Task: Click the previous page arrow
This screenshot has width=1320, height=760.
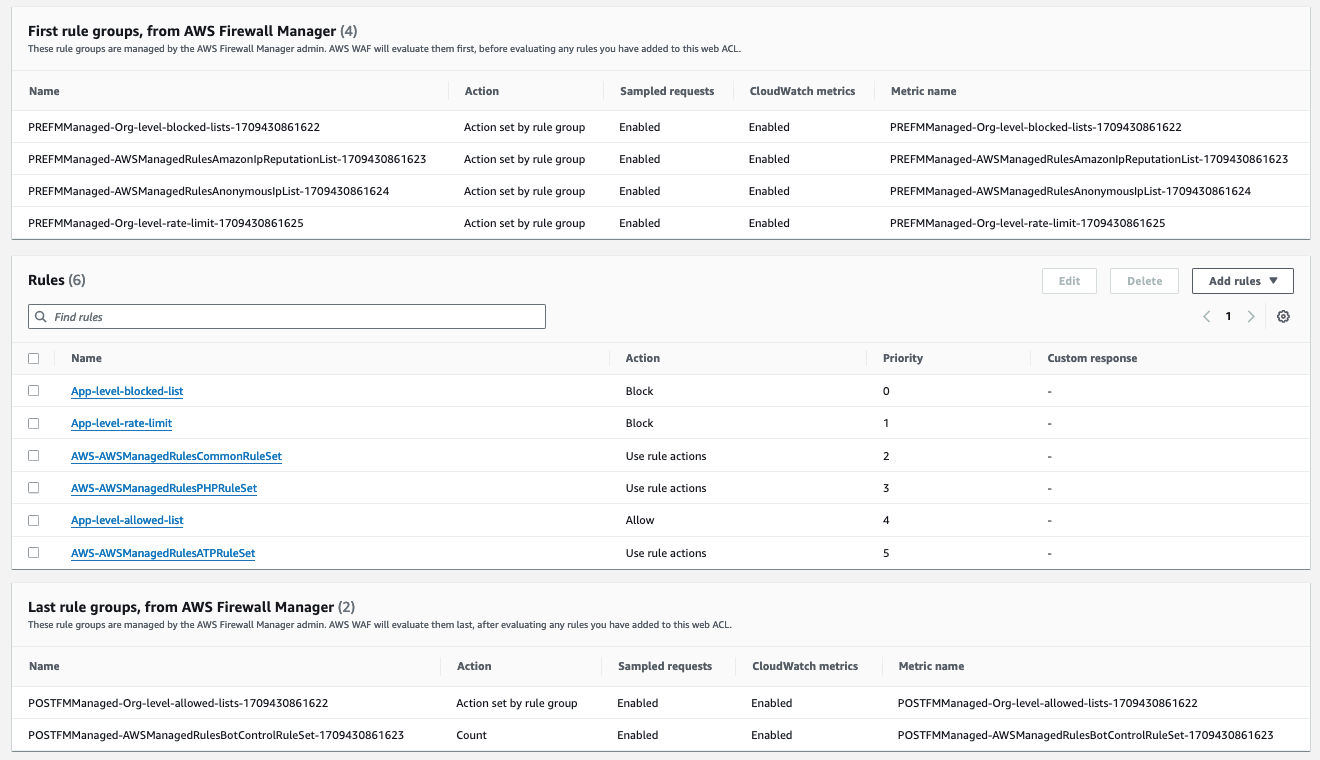Action: pyautogui.click(x=1207, y=316)
